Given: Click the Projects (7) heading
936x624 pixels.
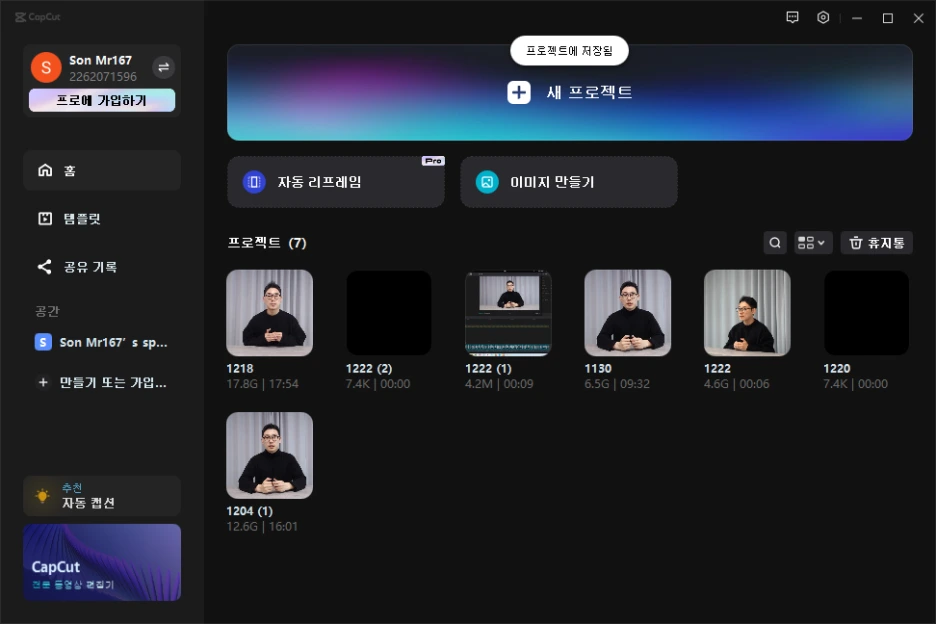Looking at the screenshot, I should coord(267,242).
